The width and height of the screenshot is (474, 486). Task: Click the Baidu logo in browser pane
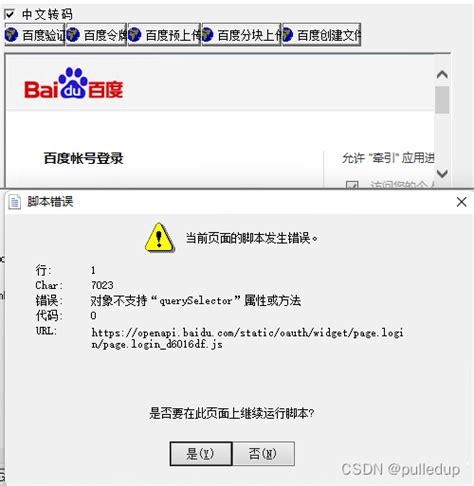pyautogui.click(x=74, y=83)
